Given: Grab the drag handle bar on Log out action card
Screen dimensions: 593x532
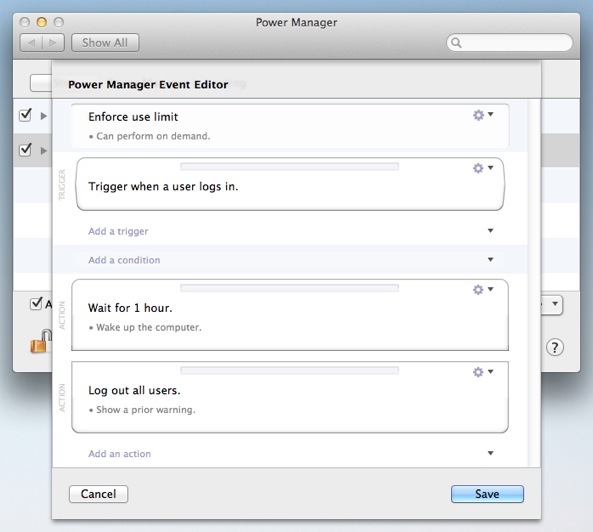Looking at the screenshot, I should (290, 371).
